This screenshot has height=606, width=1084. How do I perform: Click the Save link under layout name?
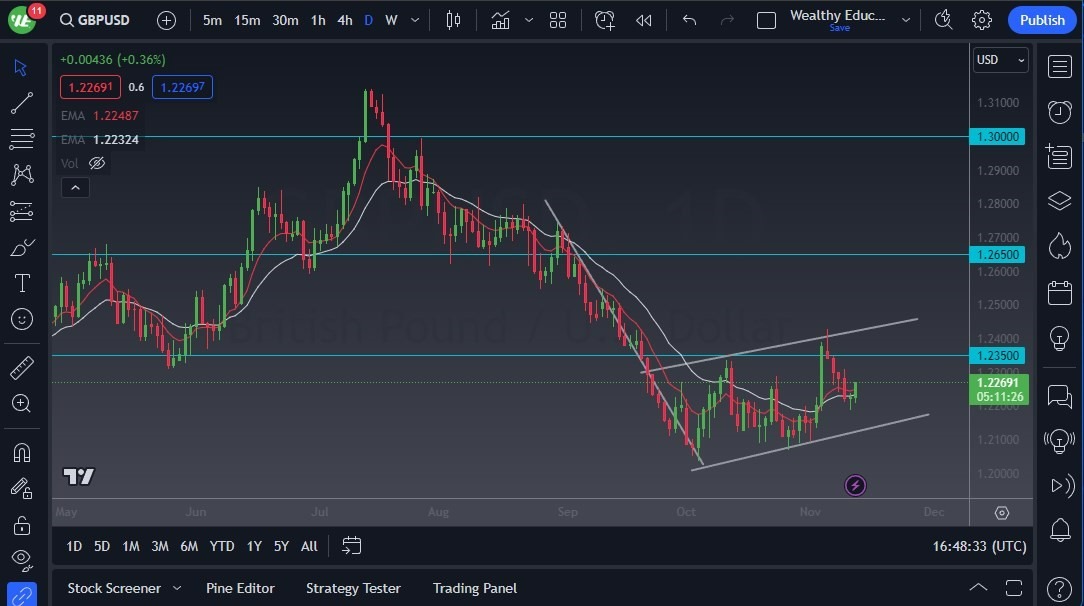click(x=839, y=28)
